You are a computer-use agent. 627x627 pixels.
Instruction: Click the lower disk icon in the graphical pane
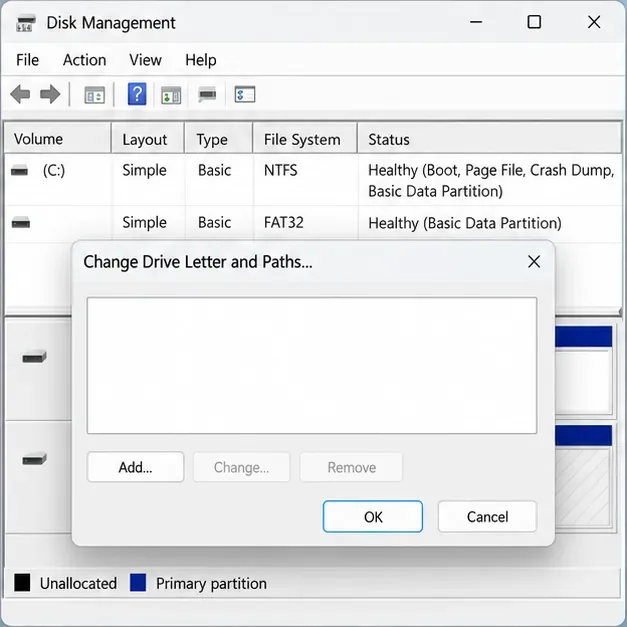[34, 459]
